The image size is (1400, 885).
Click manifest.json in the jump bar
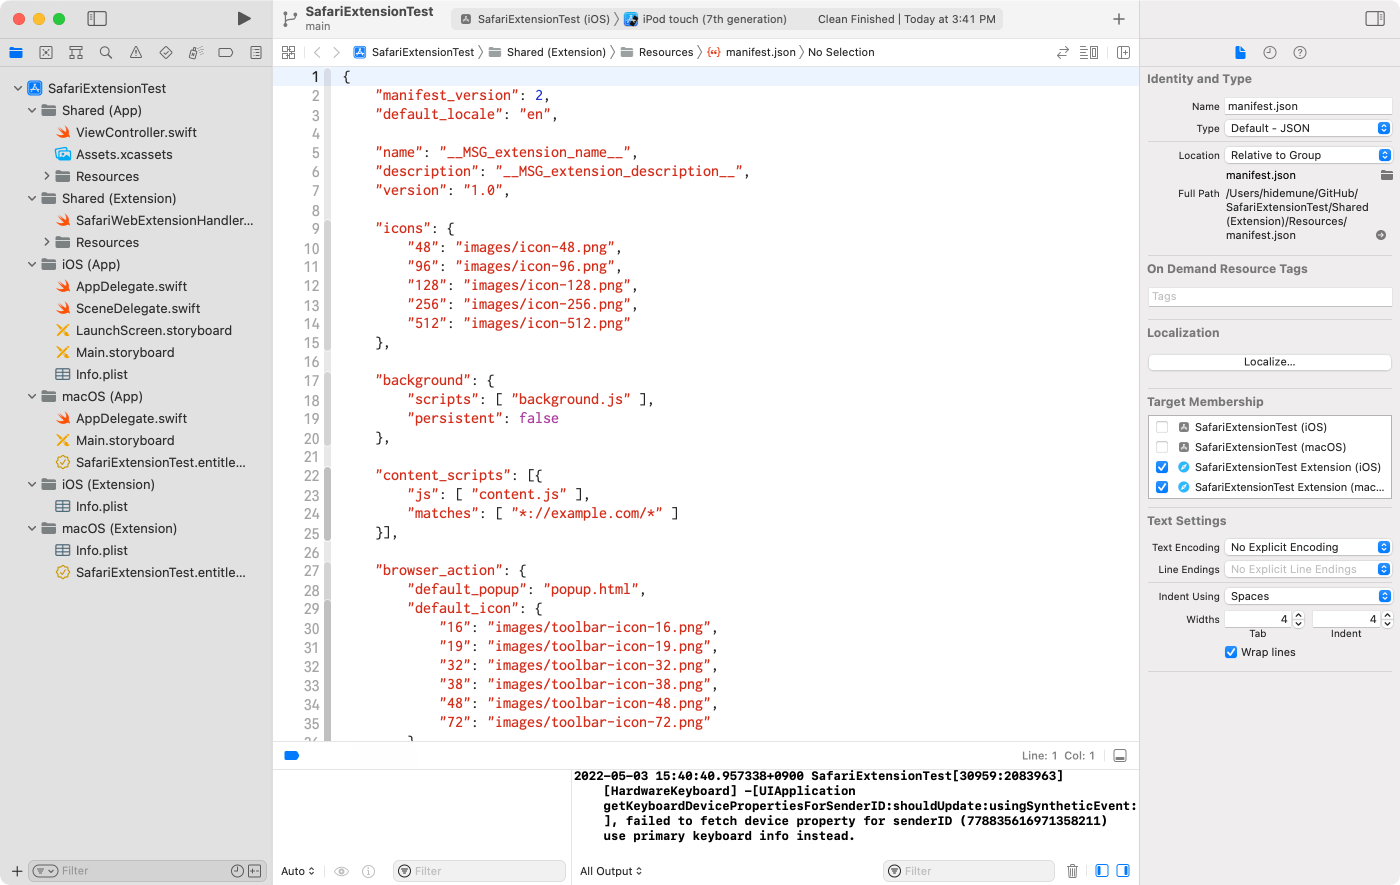coord(752,53)
